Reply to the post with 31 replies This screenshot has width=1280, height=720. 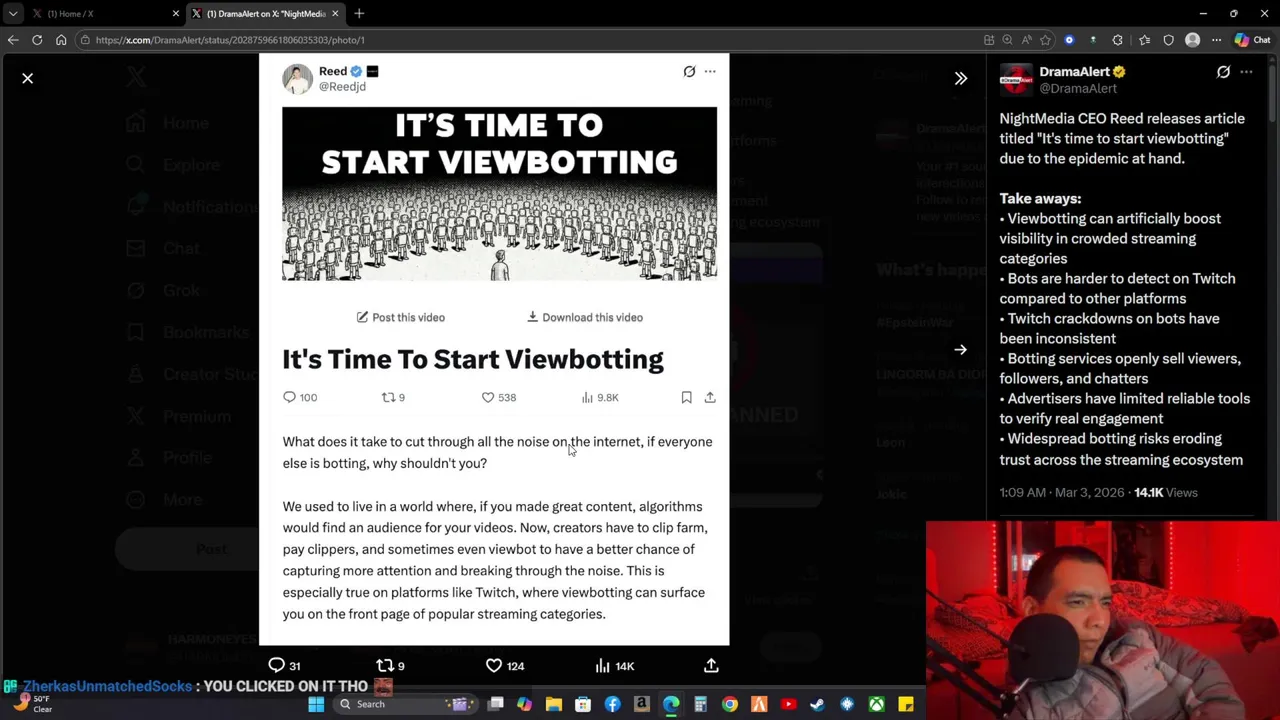[x=284, y=665]
